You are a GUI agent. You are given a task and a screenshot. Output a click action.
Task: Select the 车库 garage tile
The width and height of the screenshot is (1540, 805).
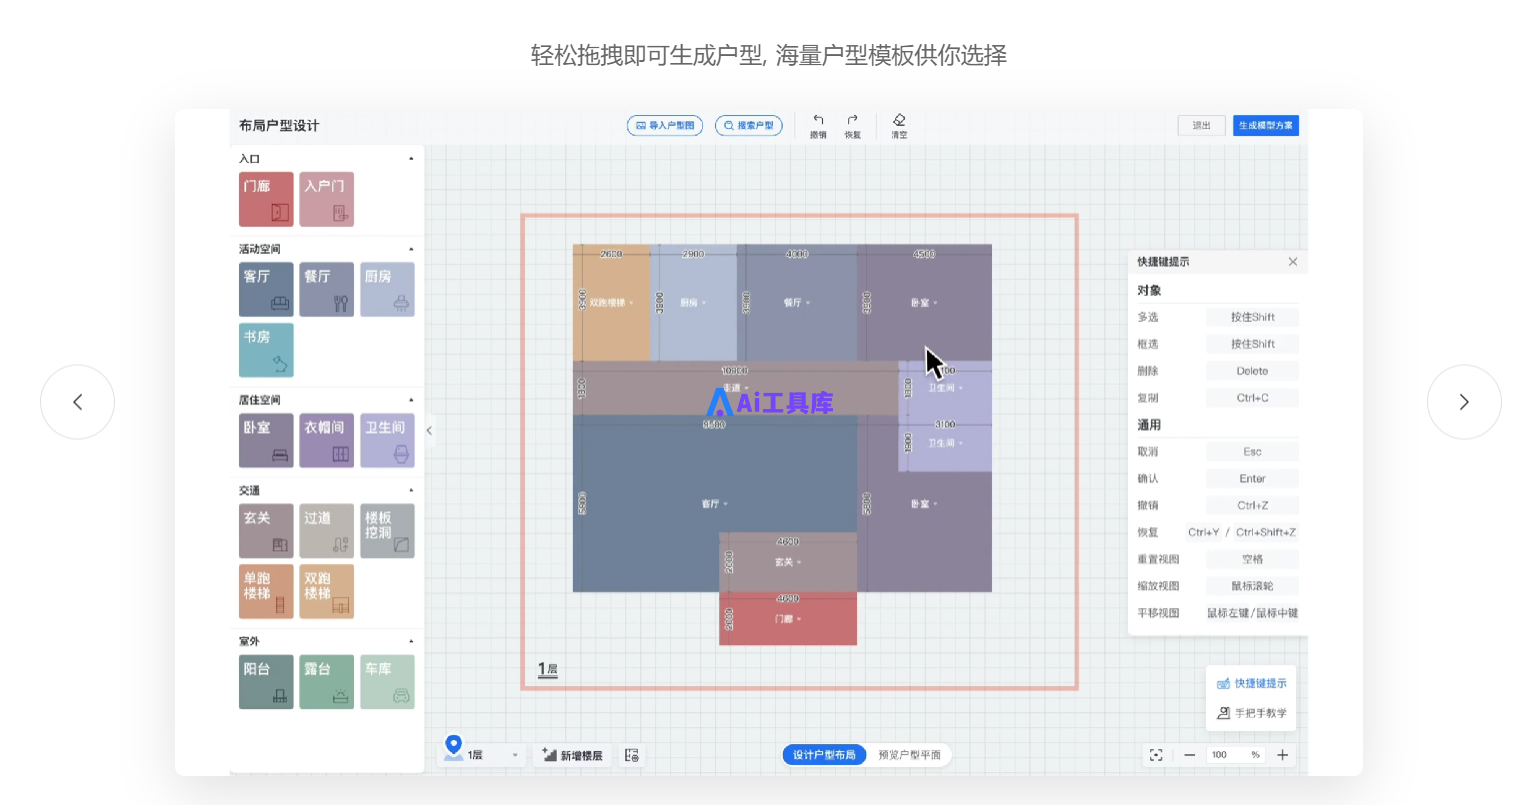[387, 682]
